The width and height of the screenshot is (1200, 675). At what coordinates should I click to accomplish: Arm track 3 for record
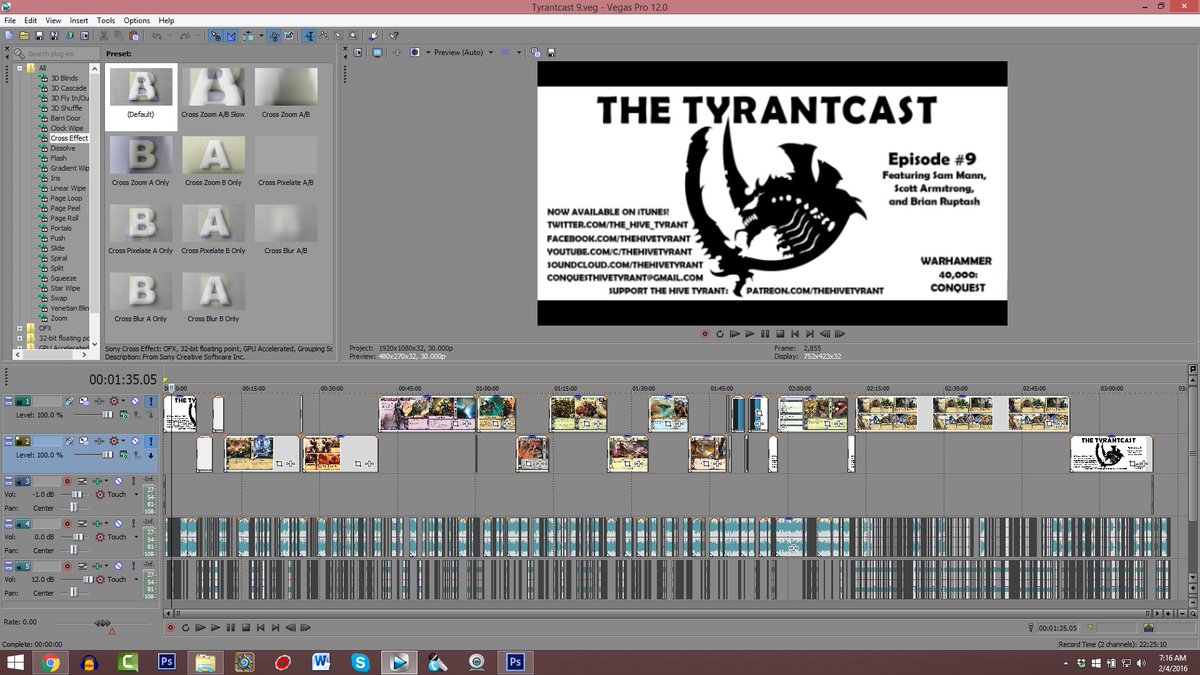click(x=67, y=481)
